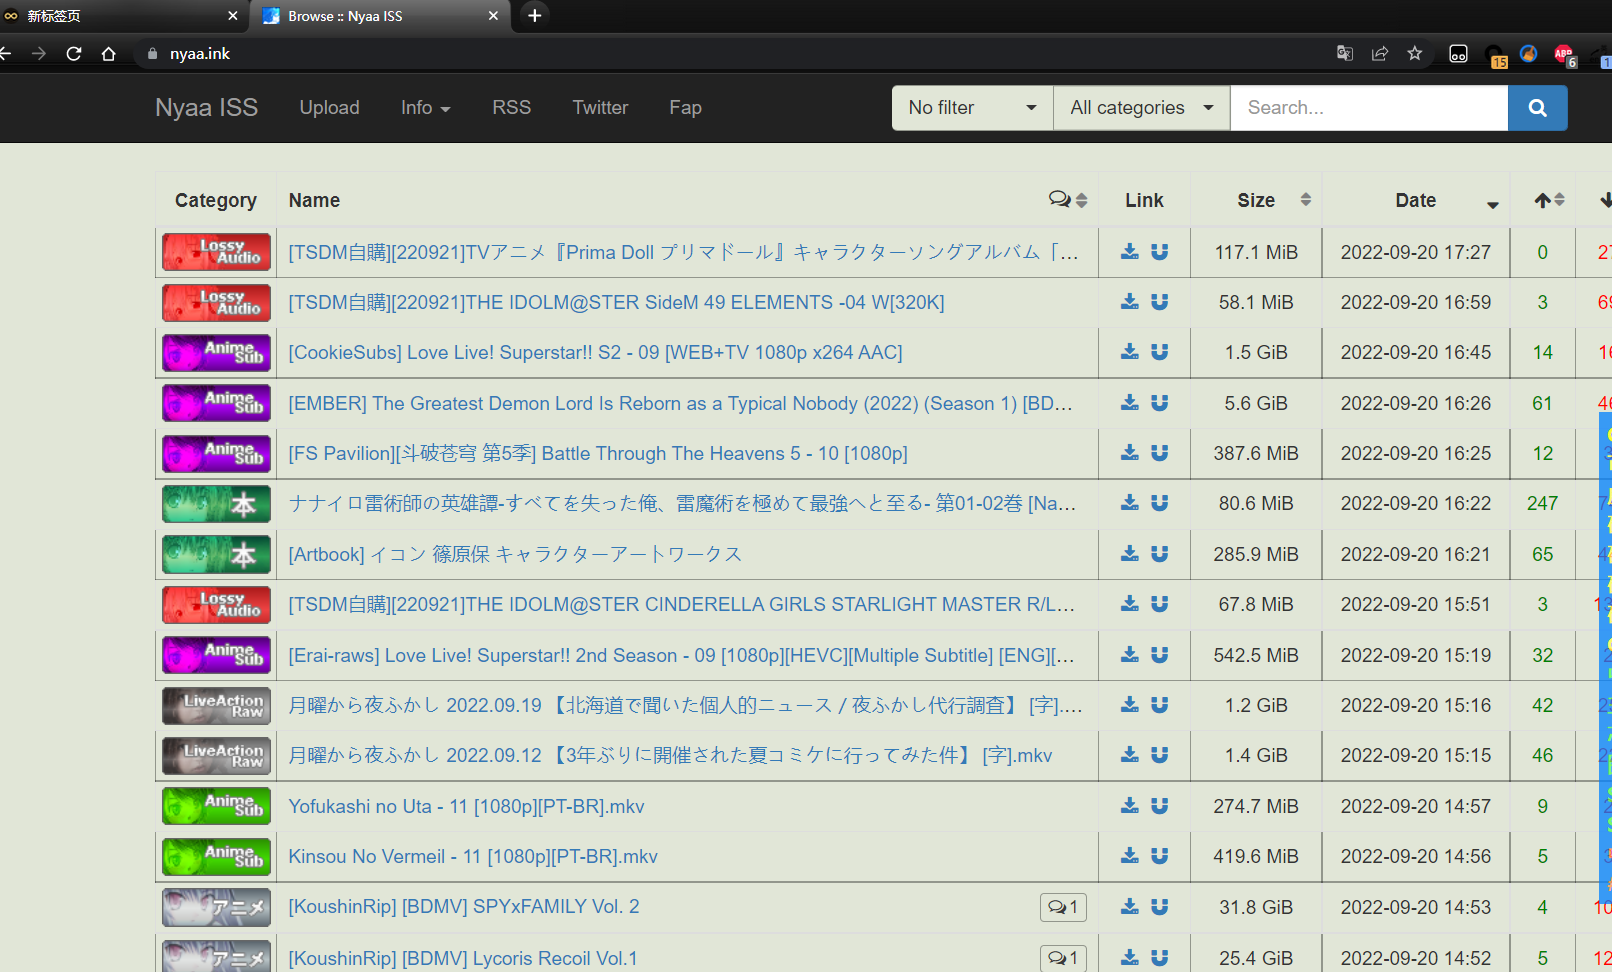Open KoushinRip SPYxFAMILY Vol. 2 torrent page
Image resolution: width=1612 pixels, height=972 pixels.
pos(464,907)
